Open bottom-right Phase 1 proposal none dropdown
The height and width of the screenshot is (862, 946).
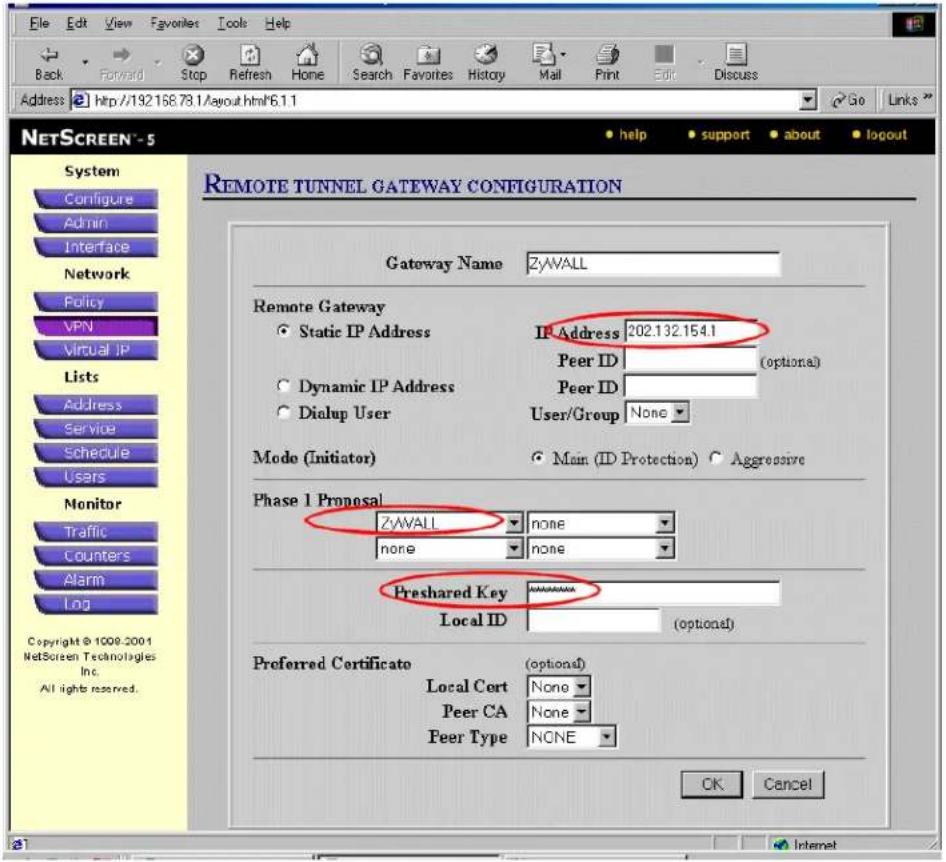(x=664, y=548)
